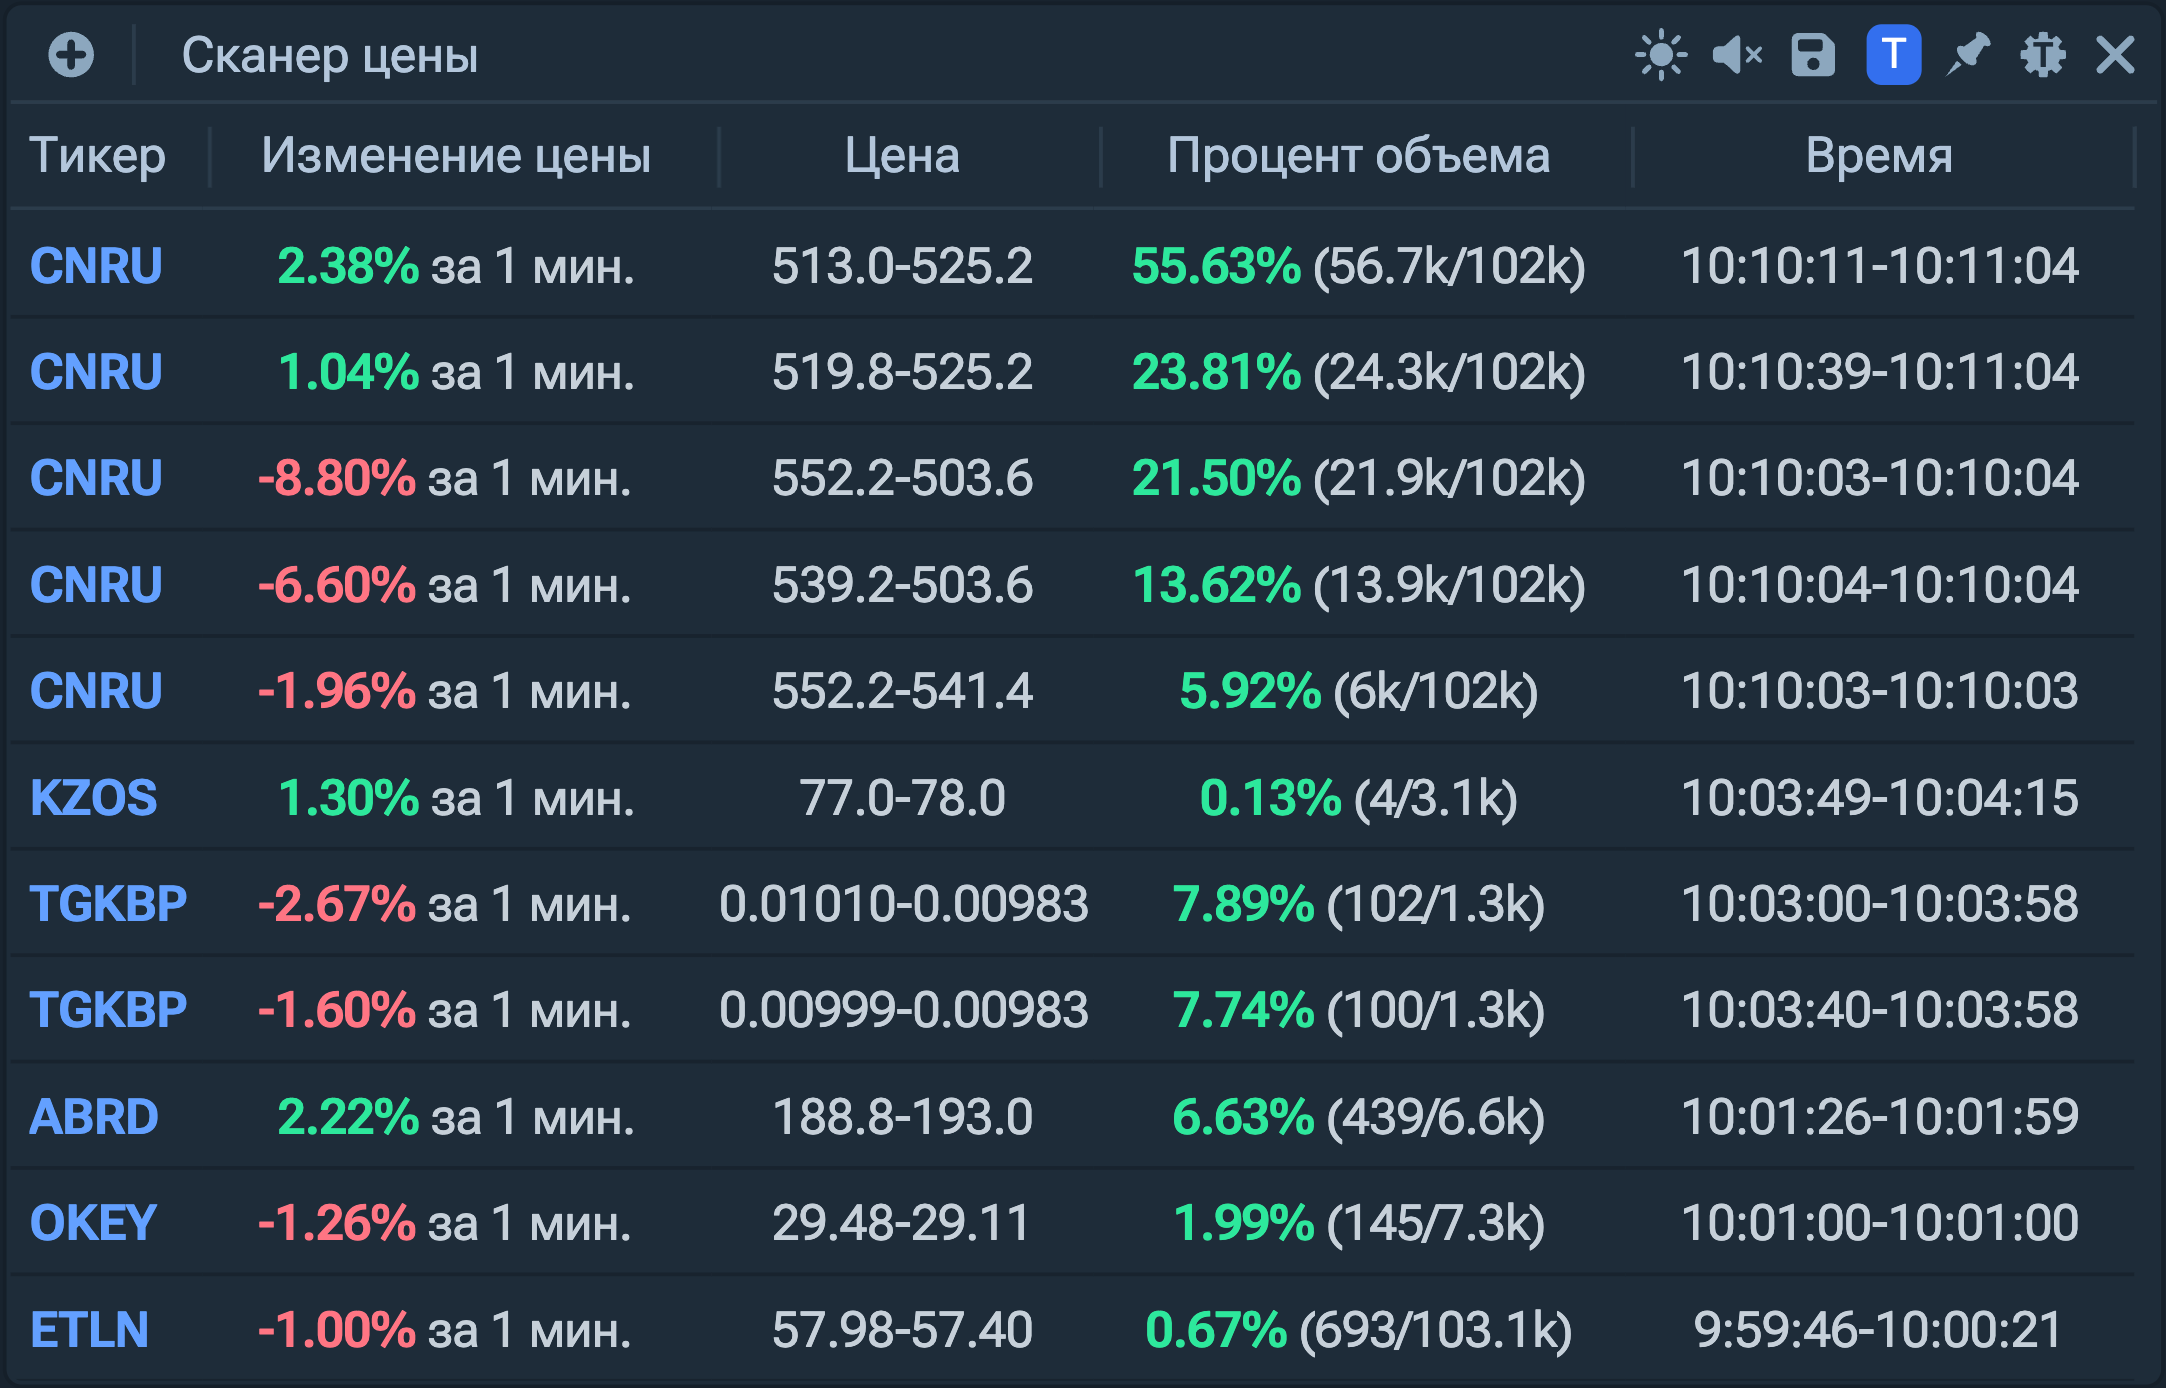Viewport: 2166px width, 1388px height.
Task: Open the KZOS ticker link
Action: click(x=94, y=798)
